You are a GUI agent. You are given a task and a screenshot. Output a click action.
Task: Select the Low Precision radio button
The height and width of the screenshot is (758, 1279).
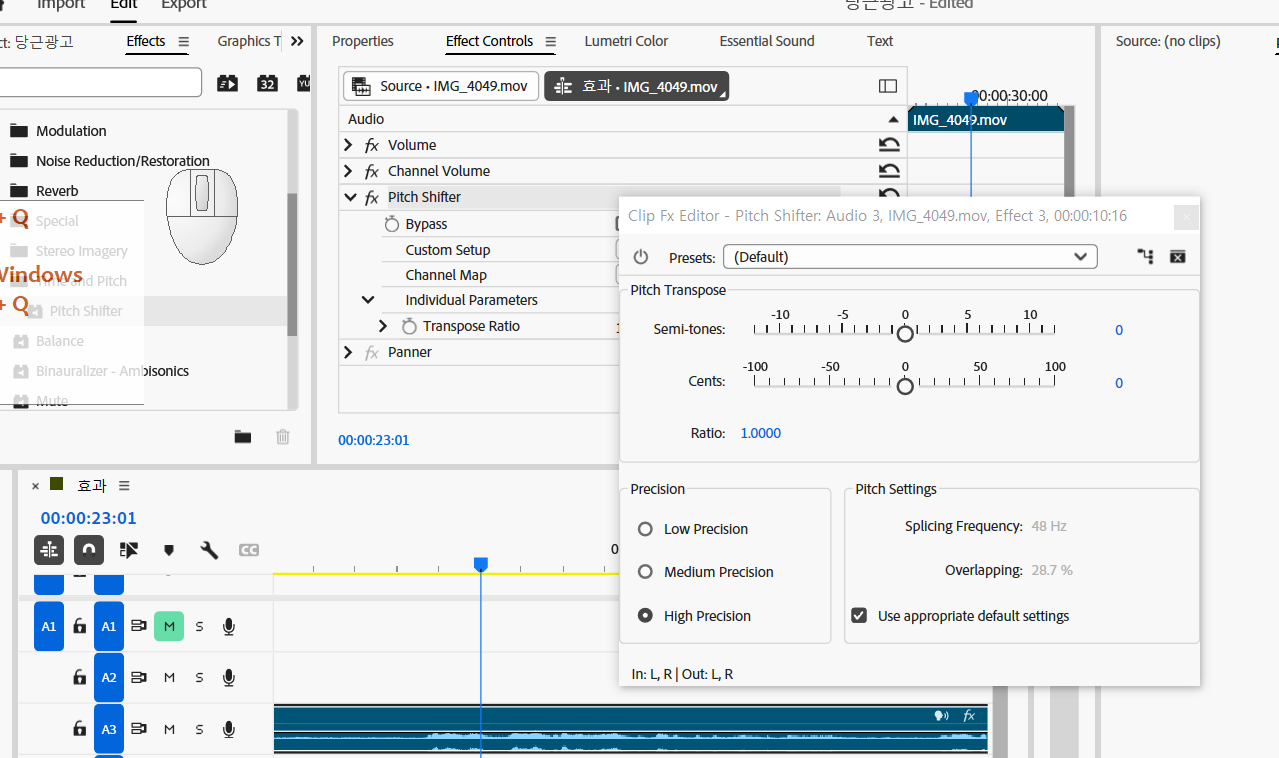point(645,529)
